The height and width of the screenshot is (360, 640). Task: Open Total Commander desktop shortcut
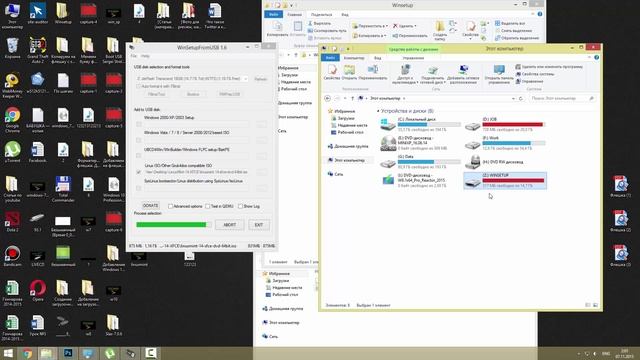pos(63,189)
